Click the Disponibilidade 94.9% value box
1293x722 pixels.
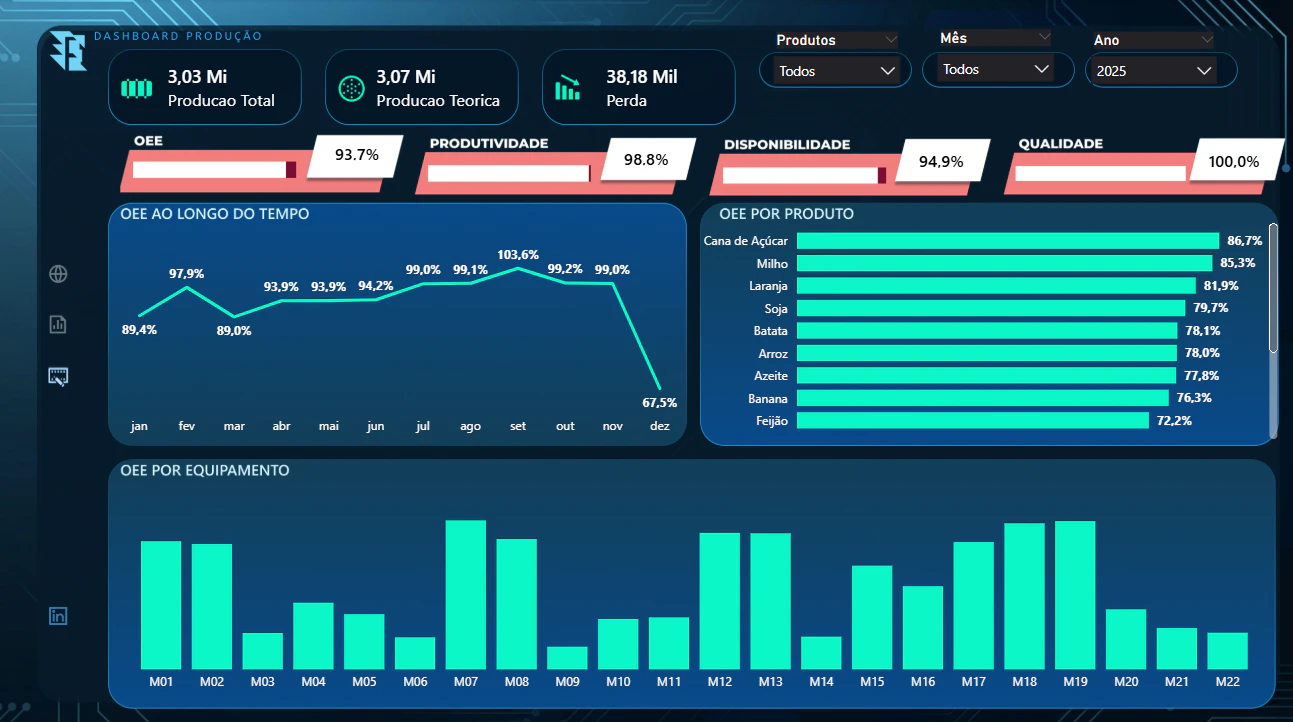(x=941, y=161)
